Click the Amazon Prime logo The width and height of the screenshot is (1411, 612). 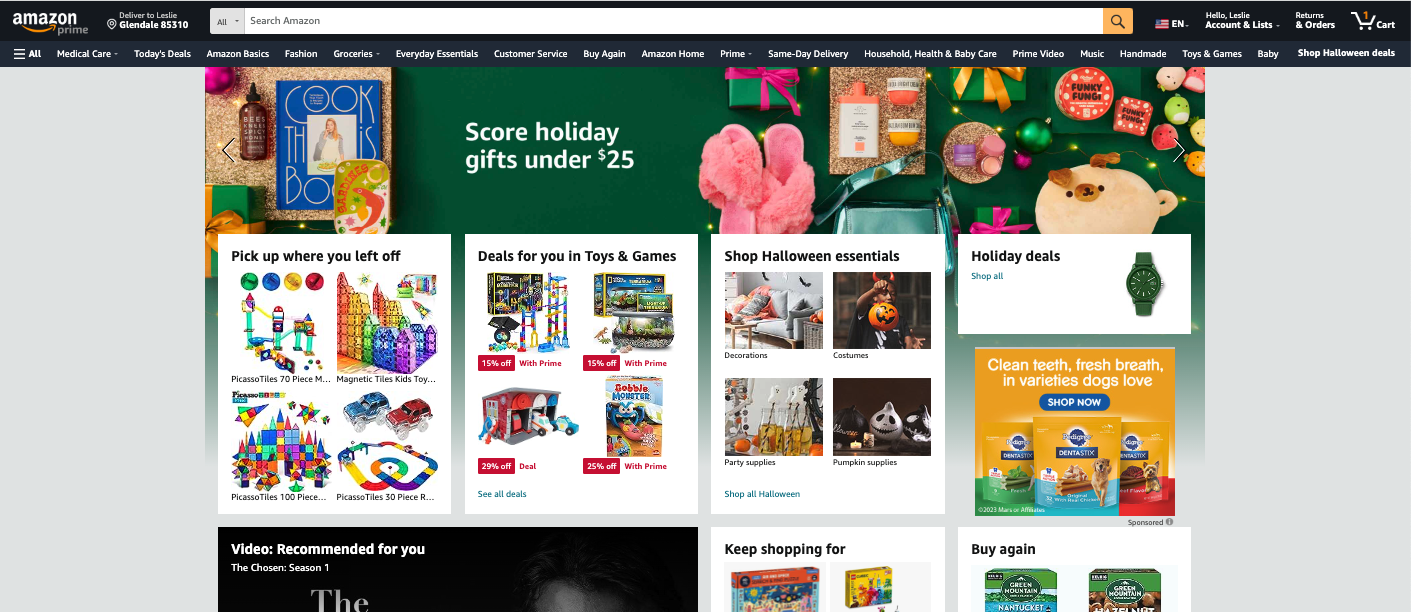(x=50, y=21)
